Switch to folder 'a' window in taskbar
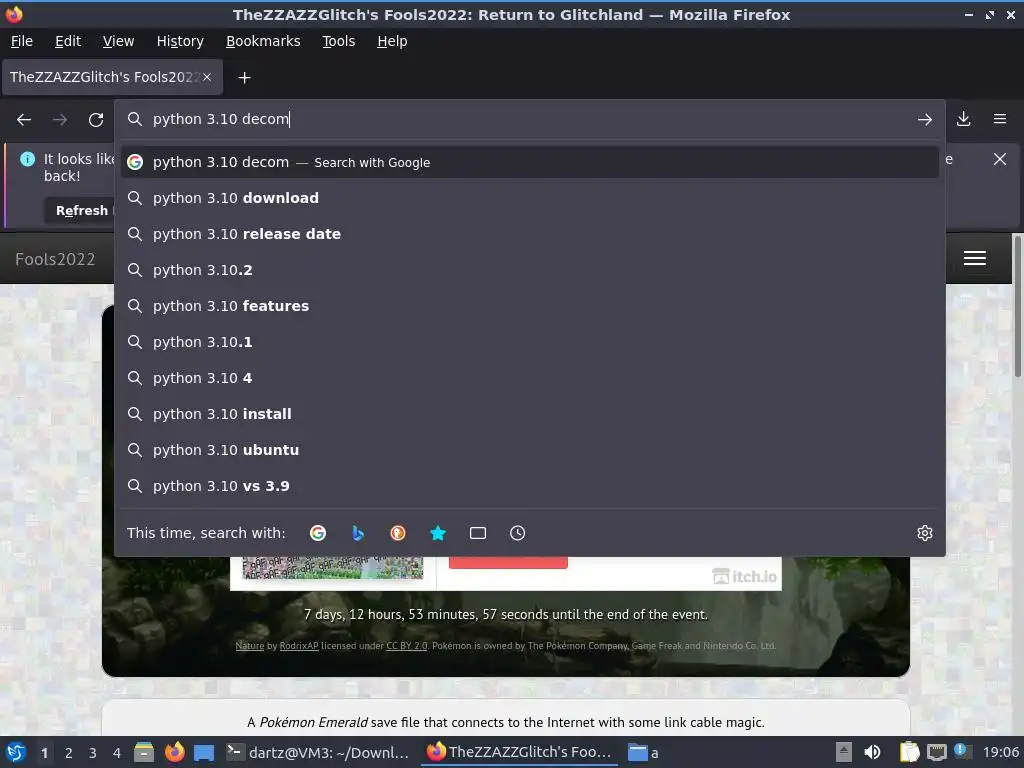The image size is (1024, 768). (643, 752)
